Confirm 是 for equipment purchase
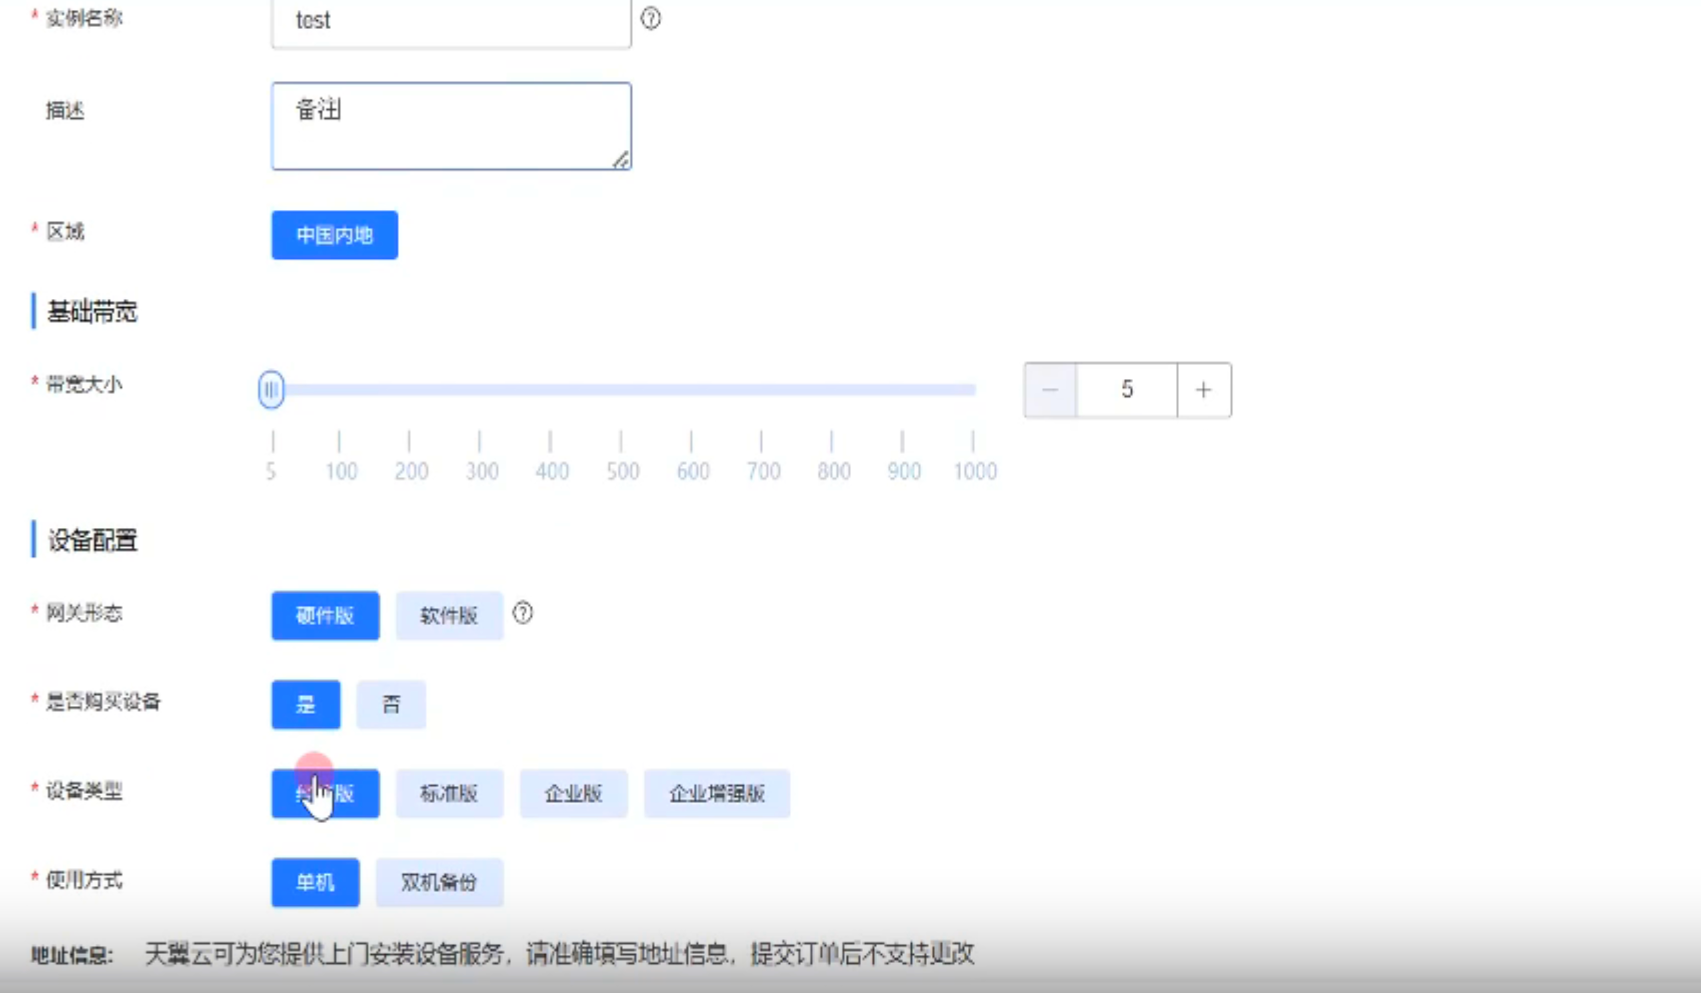This screenshot has width=1701, height=993. [305, 705]
